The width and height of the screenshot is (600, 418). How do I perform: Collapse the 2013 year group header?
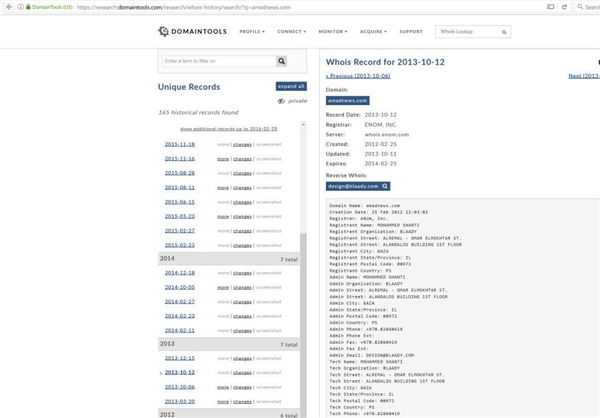tap(229, 344)
